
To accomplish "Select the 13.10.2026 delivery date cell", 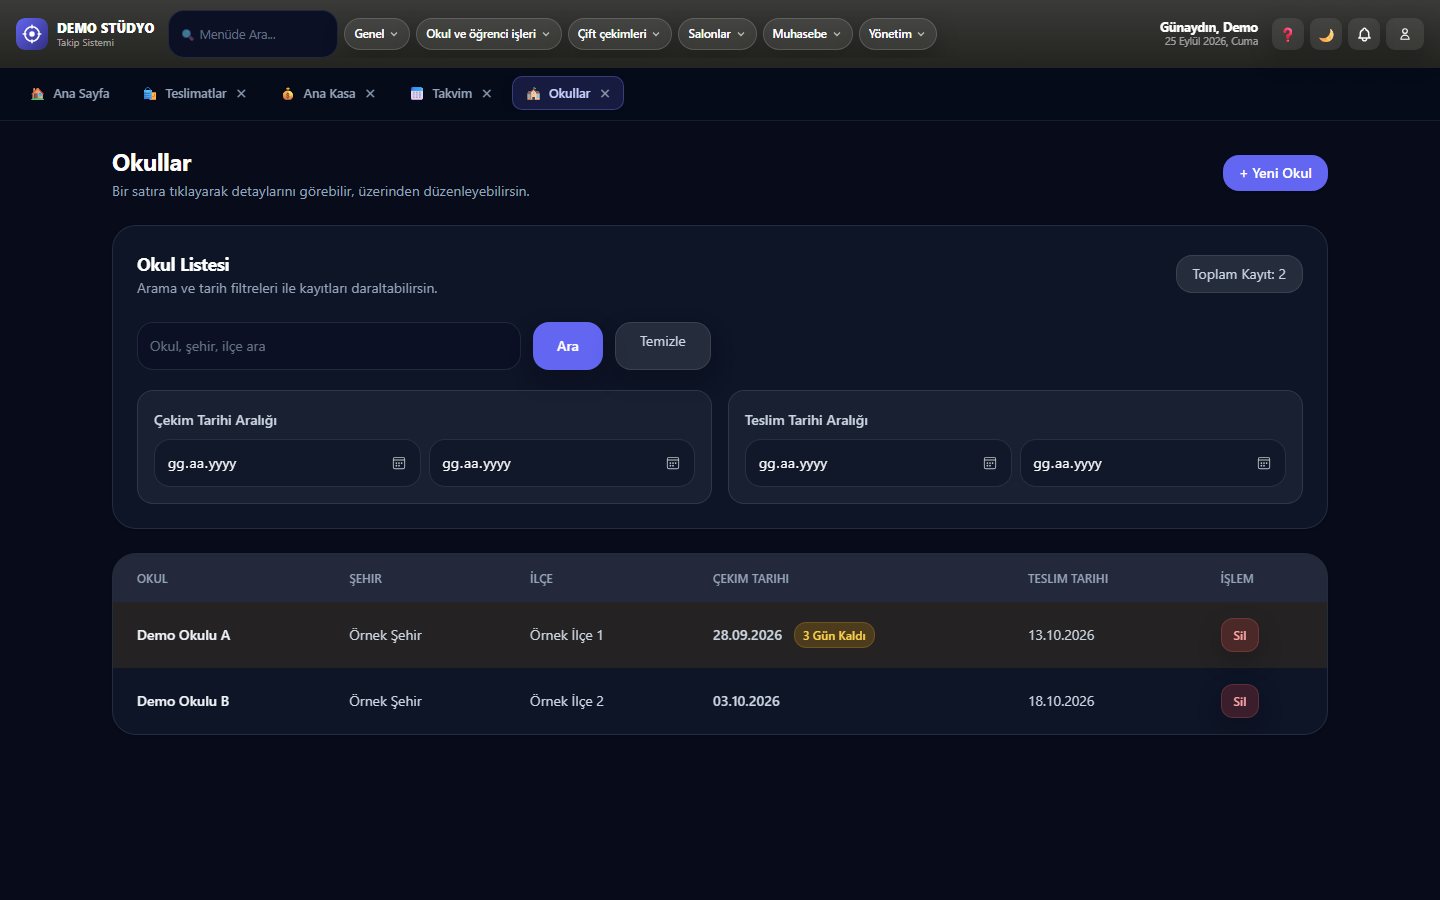I will 1061,635.
